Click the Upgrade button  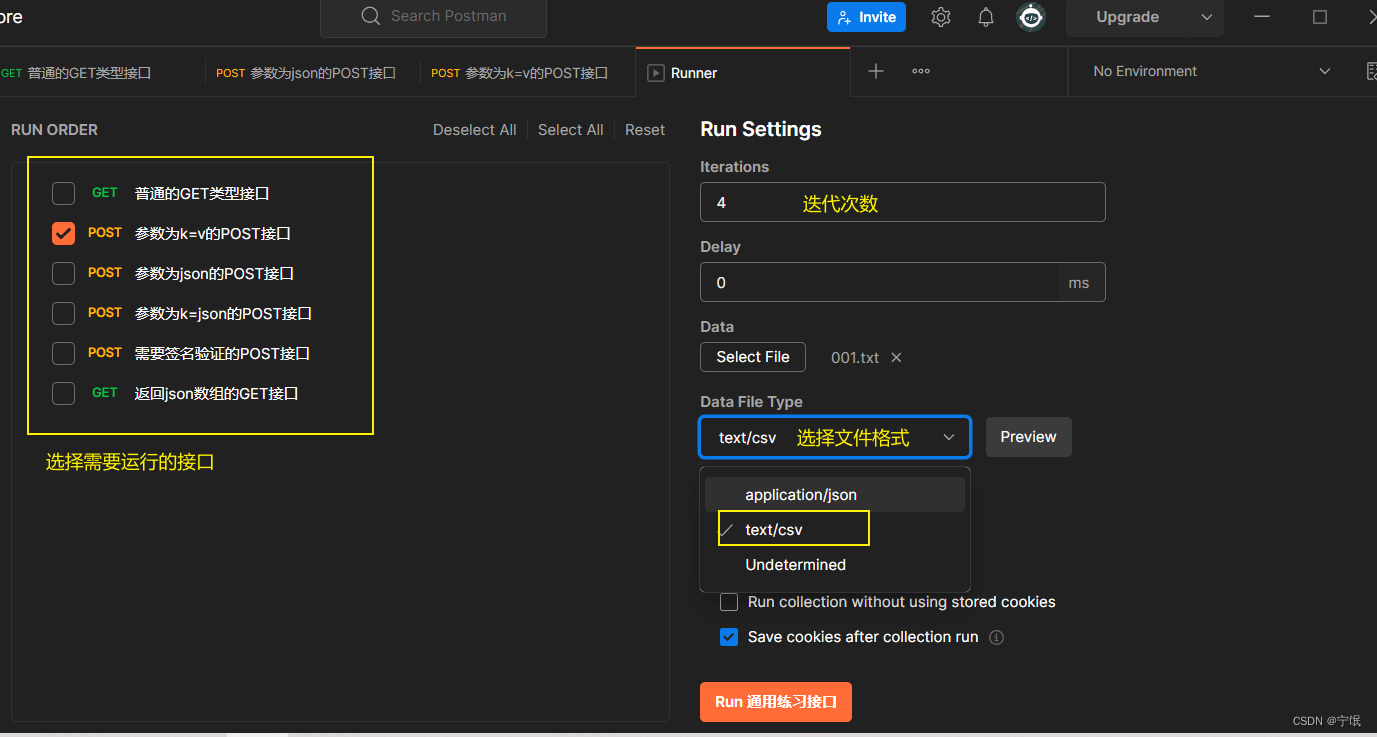click(1128, 17)
